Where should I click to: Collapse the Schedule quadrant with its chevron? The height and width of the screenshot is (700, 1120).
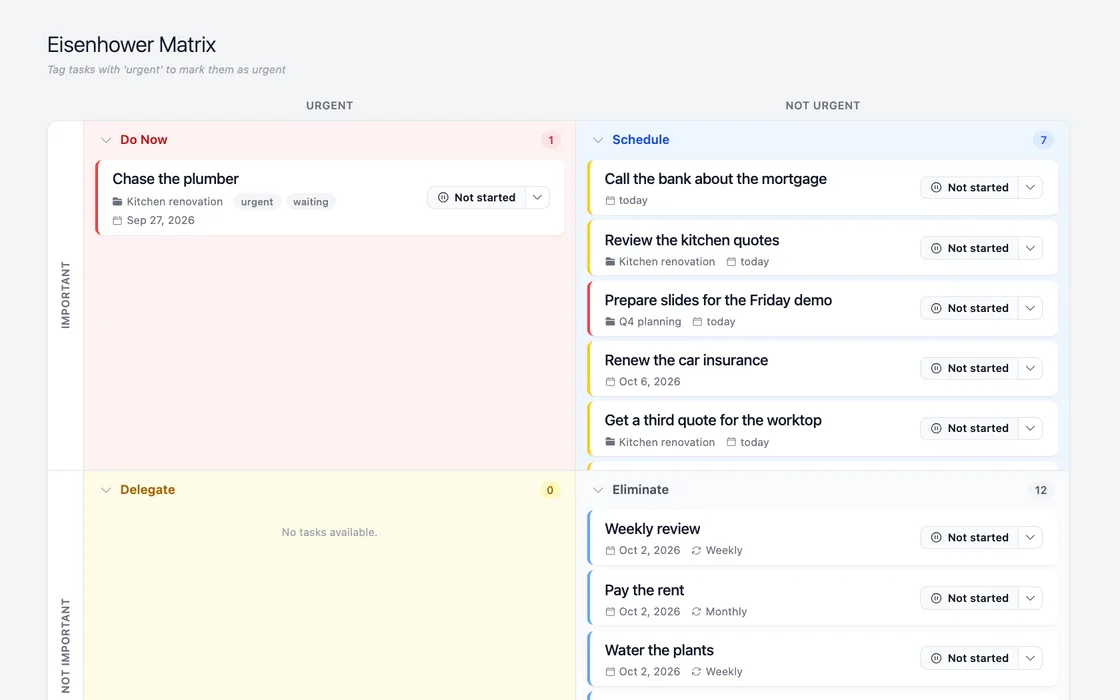(598, 140)
